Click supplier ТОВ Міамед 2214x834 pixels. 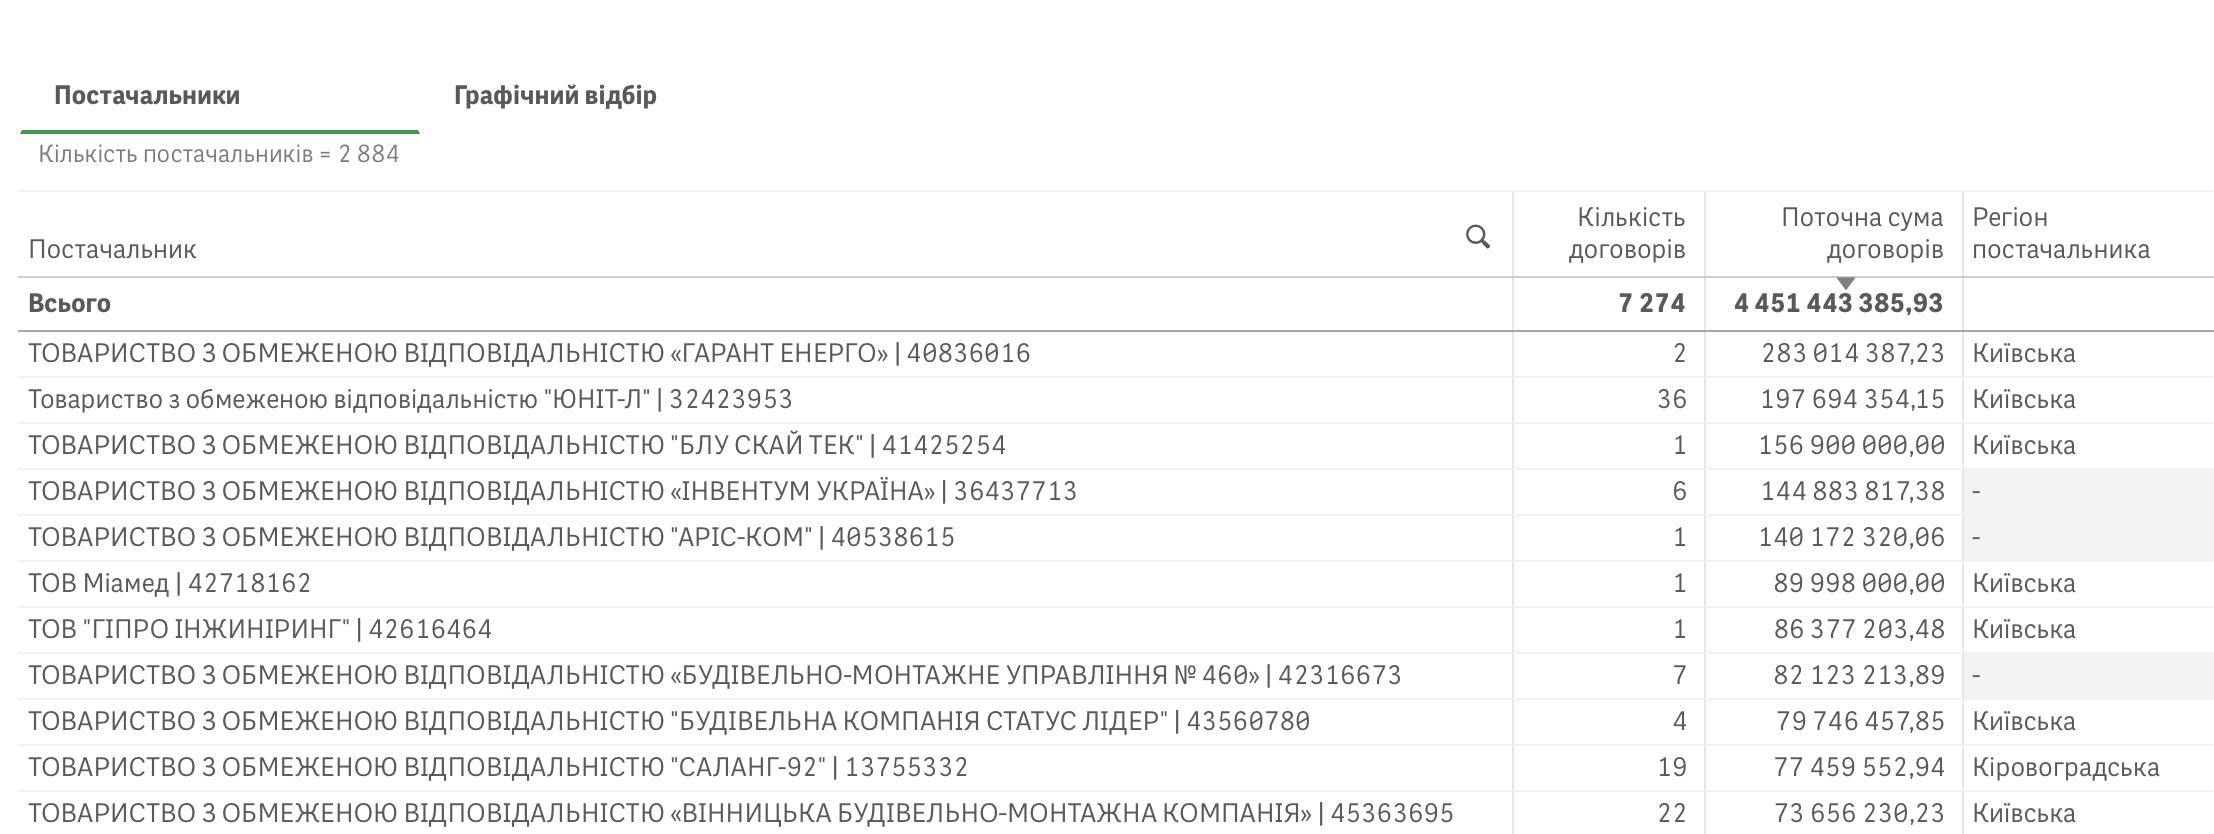click(169, 584)
